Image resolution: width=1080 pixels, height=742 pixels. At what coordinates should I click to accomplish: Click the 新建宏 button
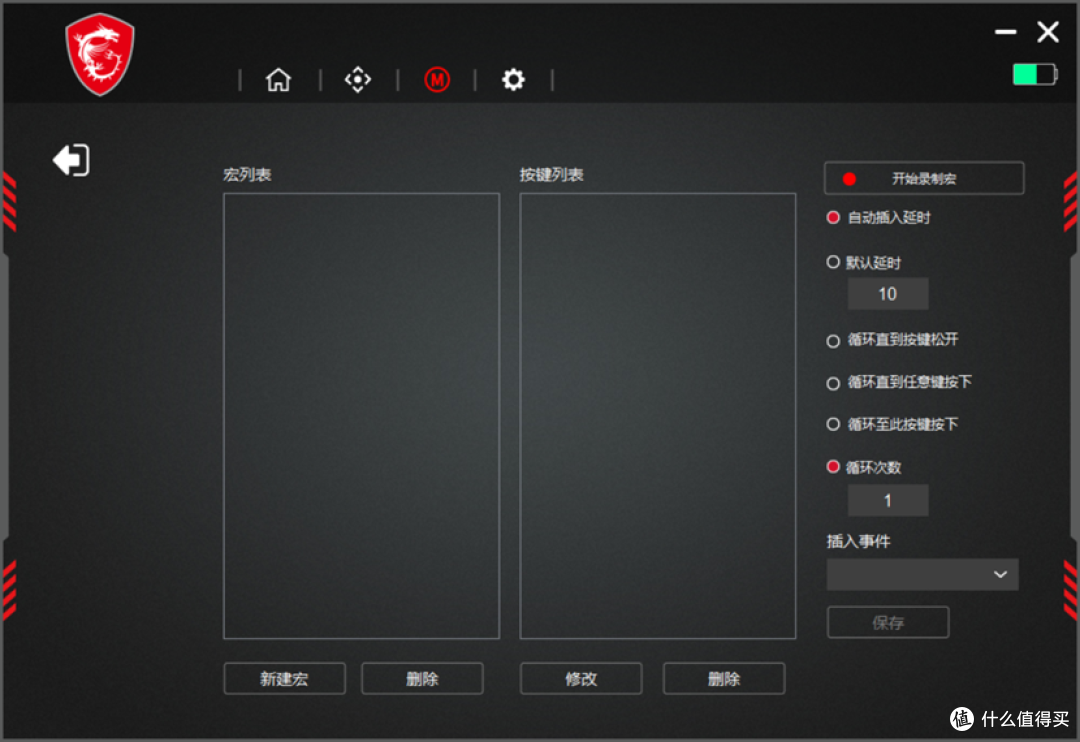[x=284, y=679]
